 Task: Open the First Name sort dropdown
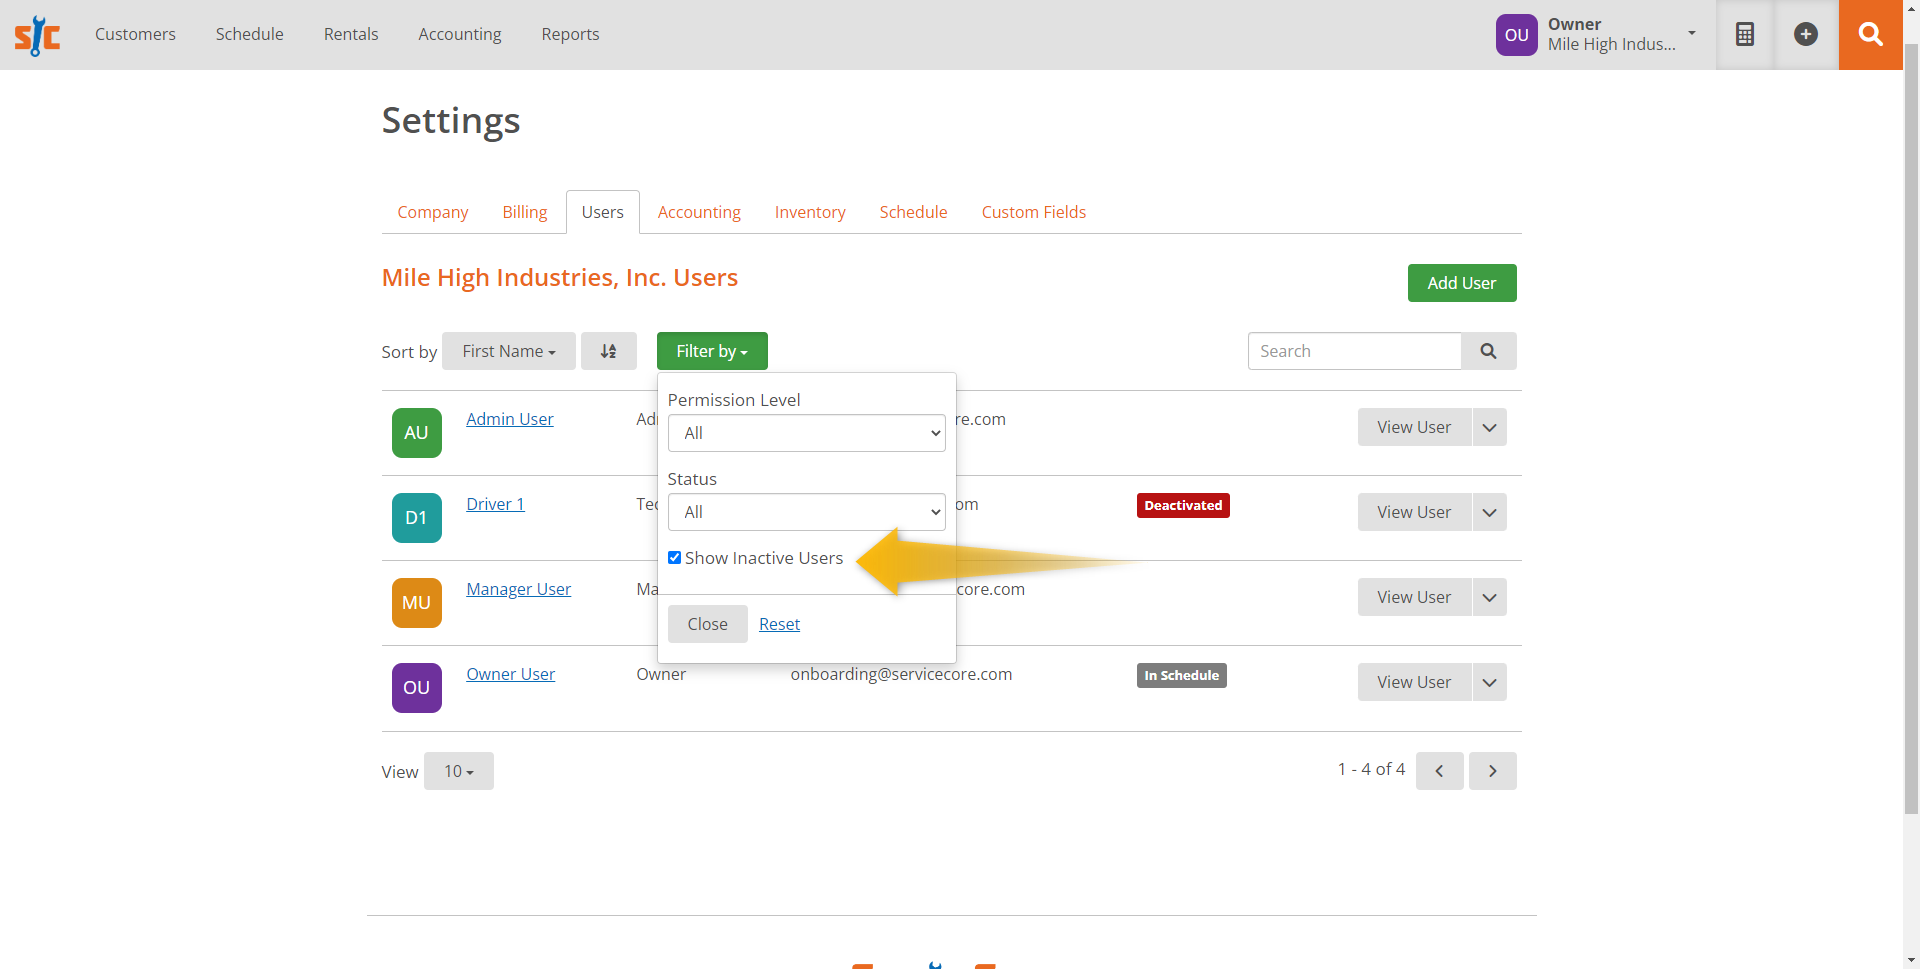[x=508, y=351]
